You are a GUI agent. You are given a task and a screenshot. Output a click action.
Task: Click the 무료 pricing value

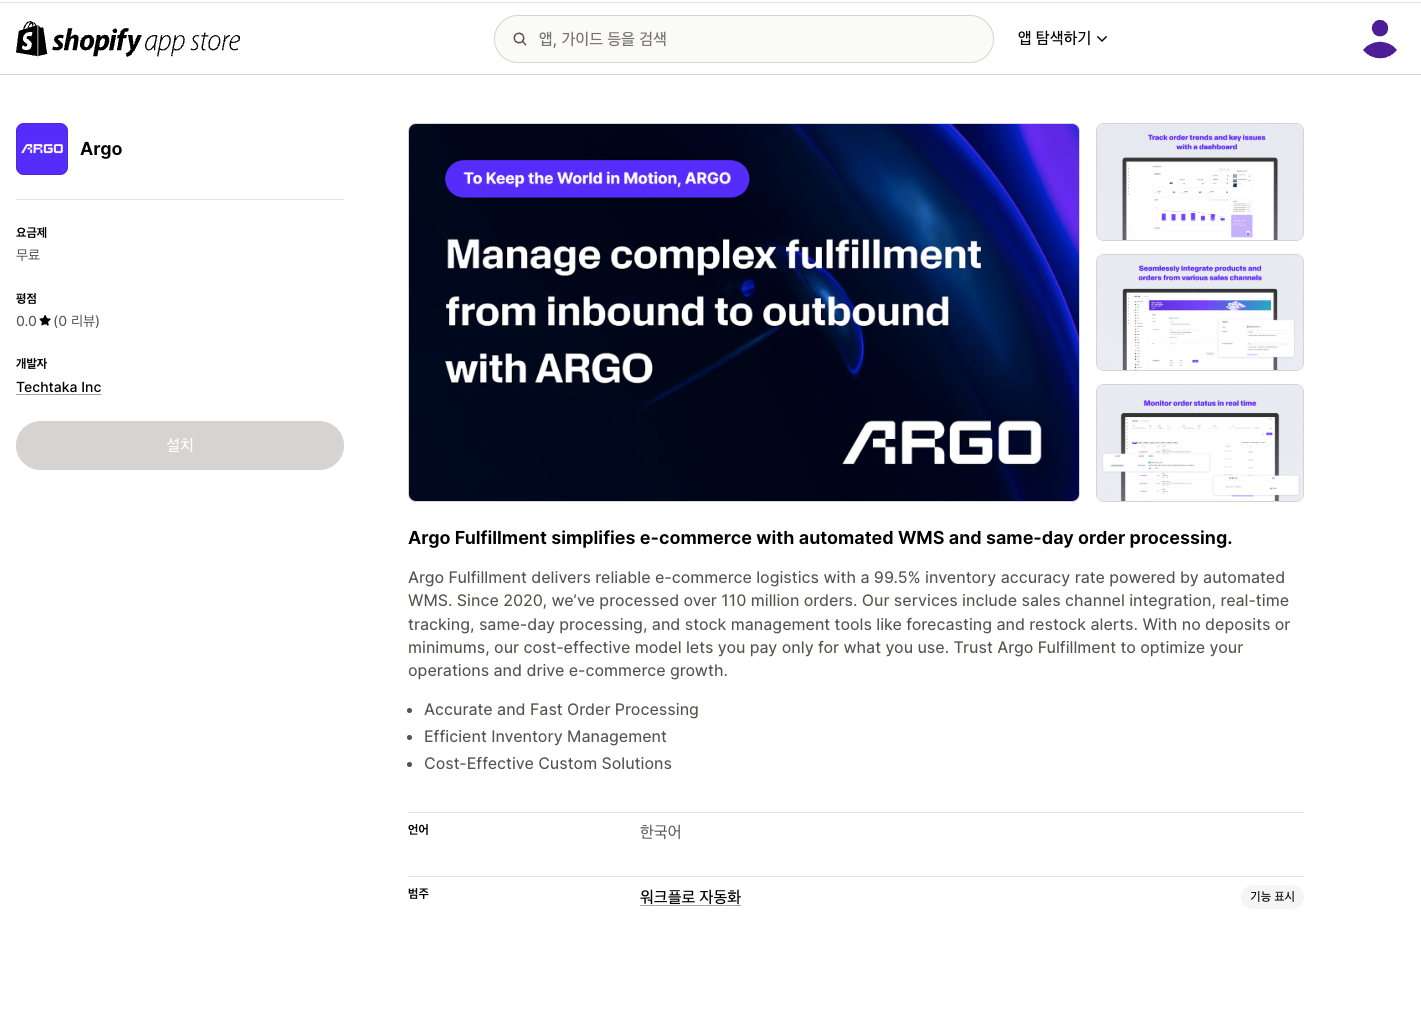[28, 255]
